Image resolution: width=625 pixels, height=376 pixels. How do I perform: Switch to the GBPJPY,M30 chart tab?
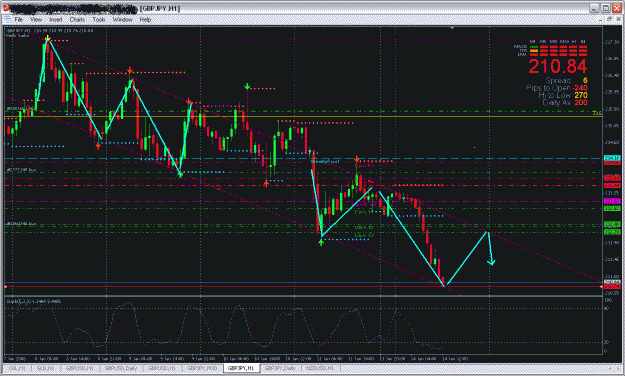(202, 368)
